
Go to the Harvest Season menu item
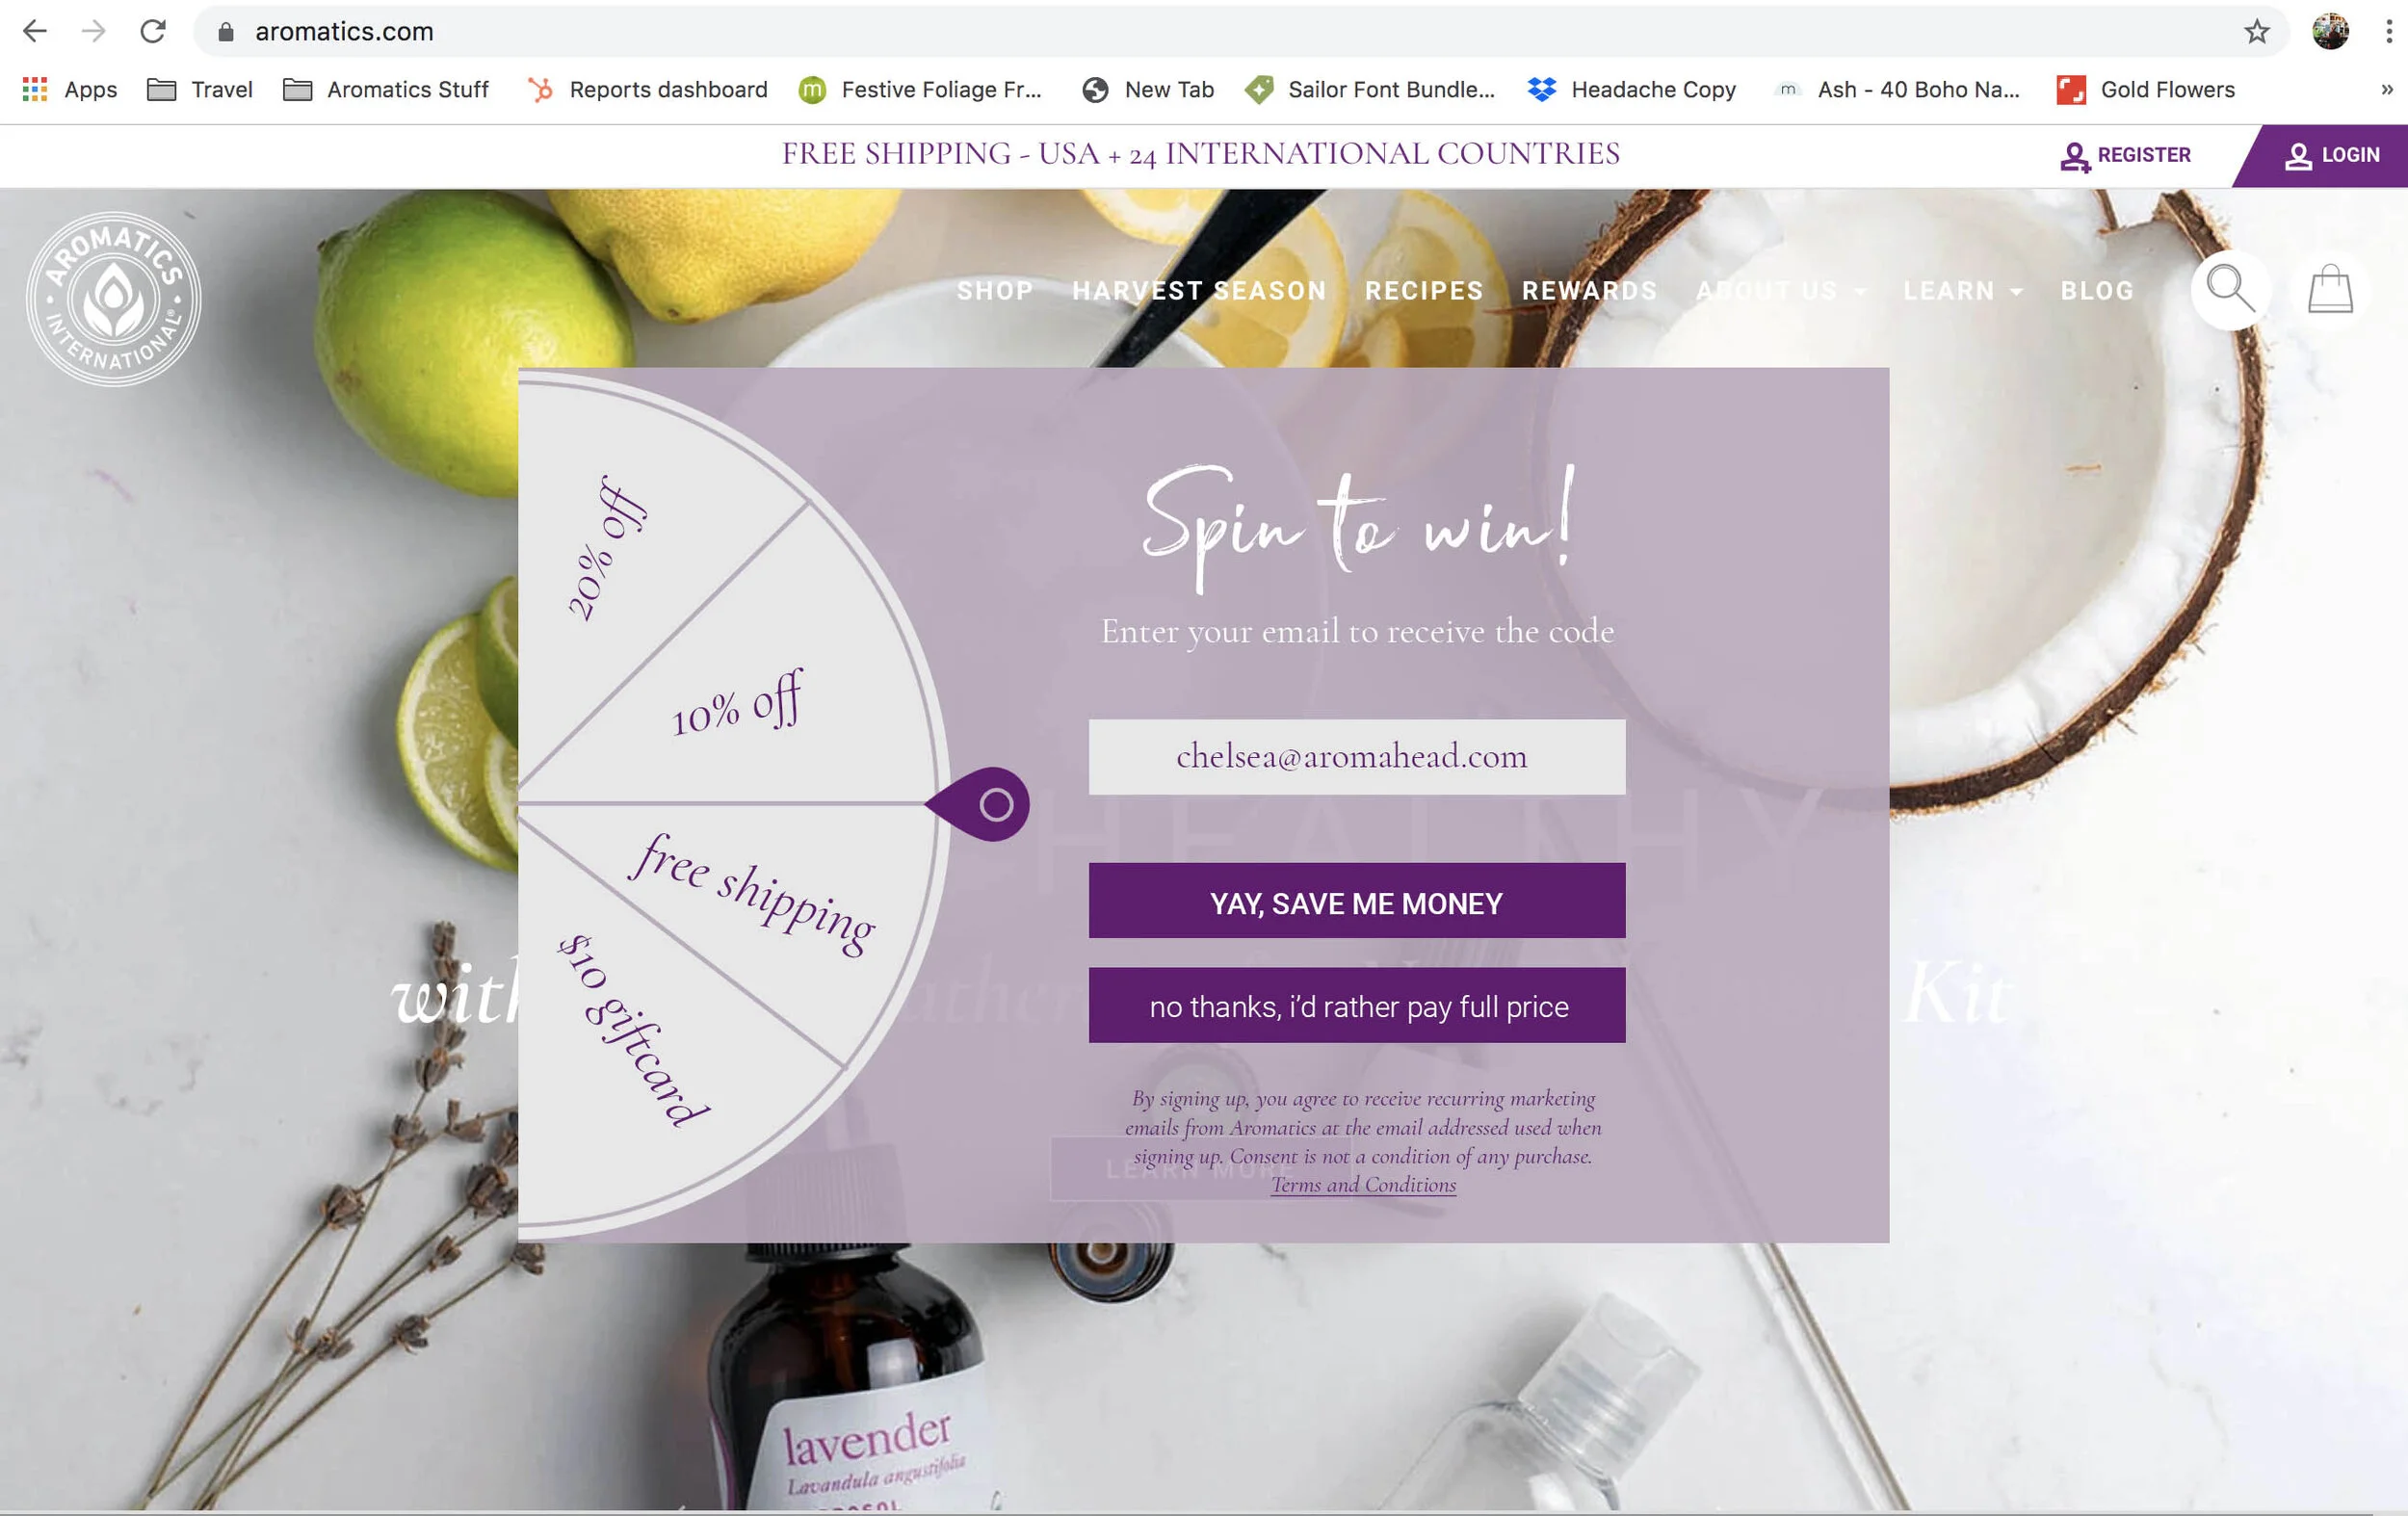point(1199,291)
